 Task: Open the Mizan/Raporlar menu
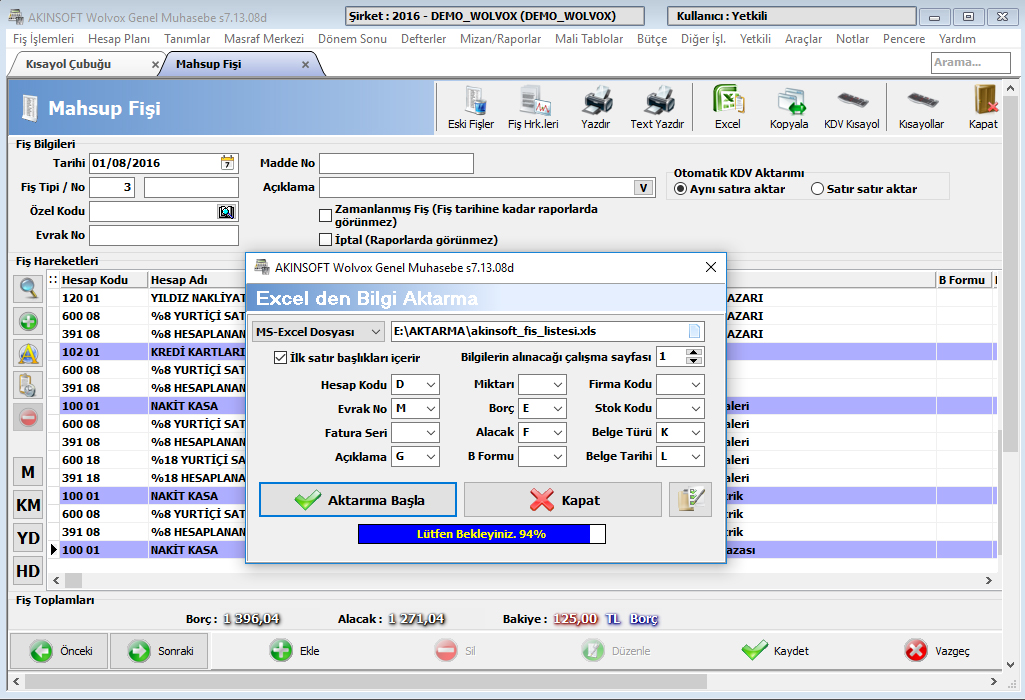point(501,39)
